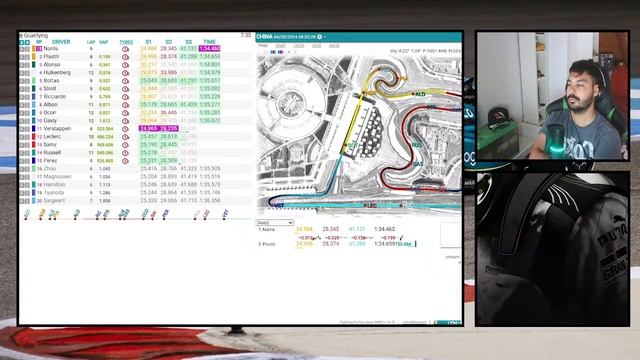Click the tyre icon in Perez row

click(125, 161)
